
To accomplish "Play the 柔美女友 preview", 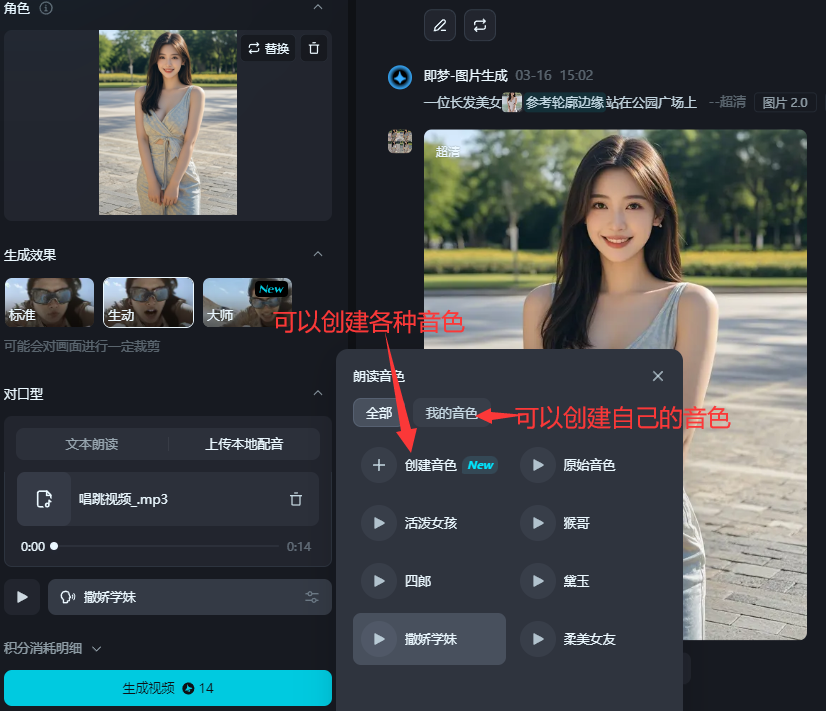I will coord(537,639).
